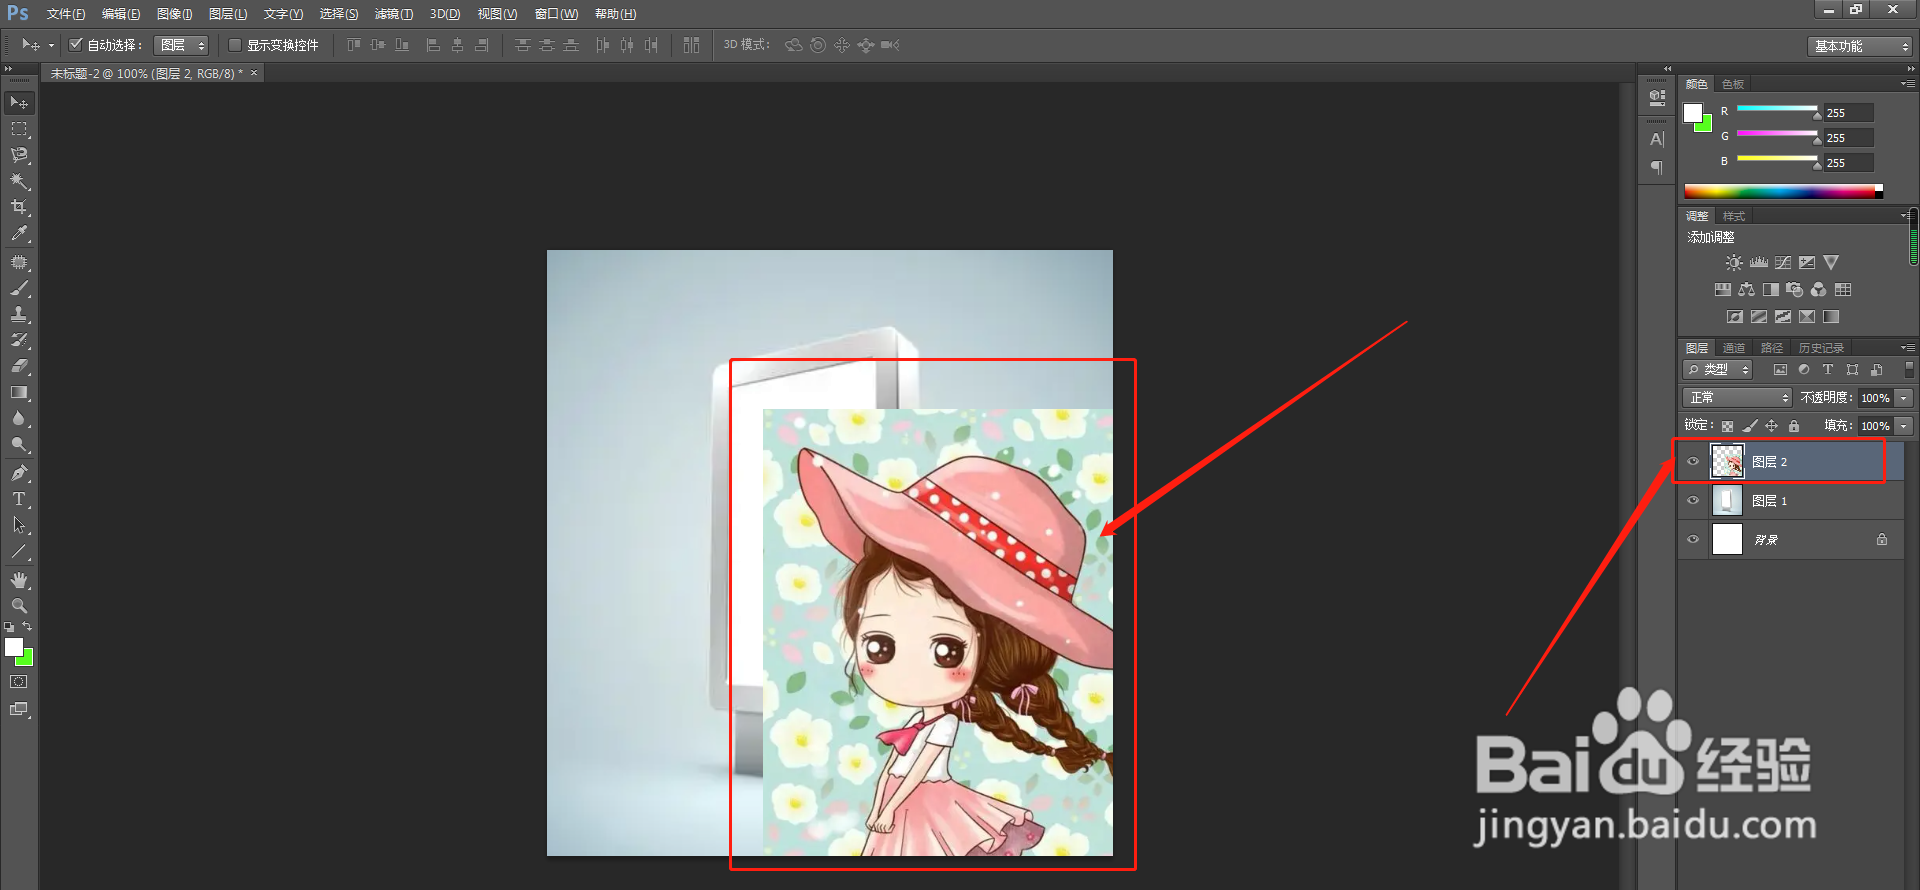The width and height of the screenshot is (1920, 890).
Task: Toggle lock image pixels brush icon
Action: pos(1749,426)
